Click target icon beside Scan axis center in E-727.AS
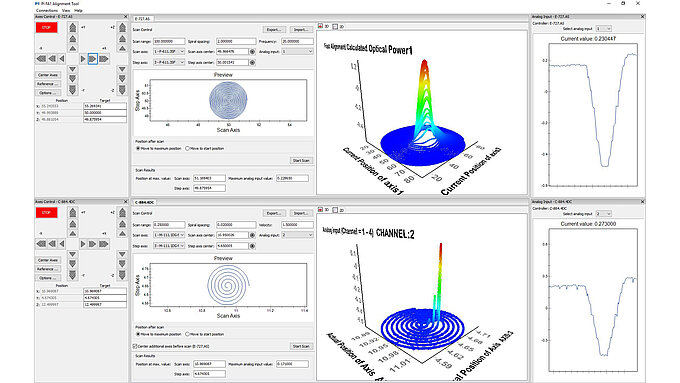 pos(252,52)
